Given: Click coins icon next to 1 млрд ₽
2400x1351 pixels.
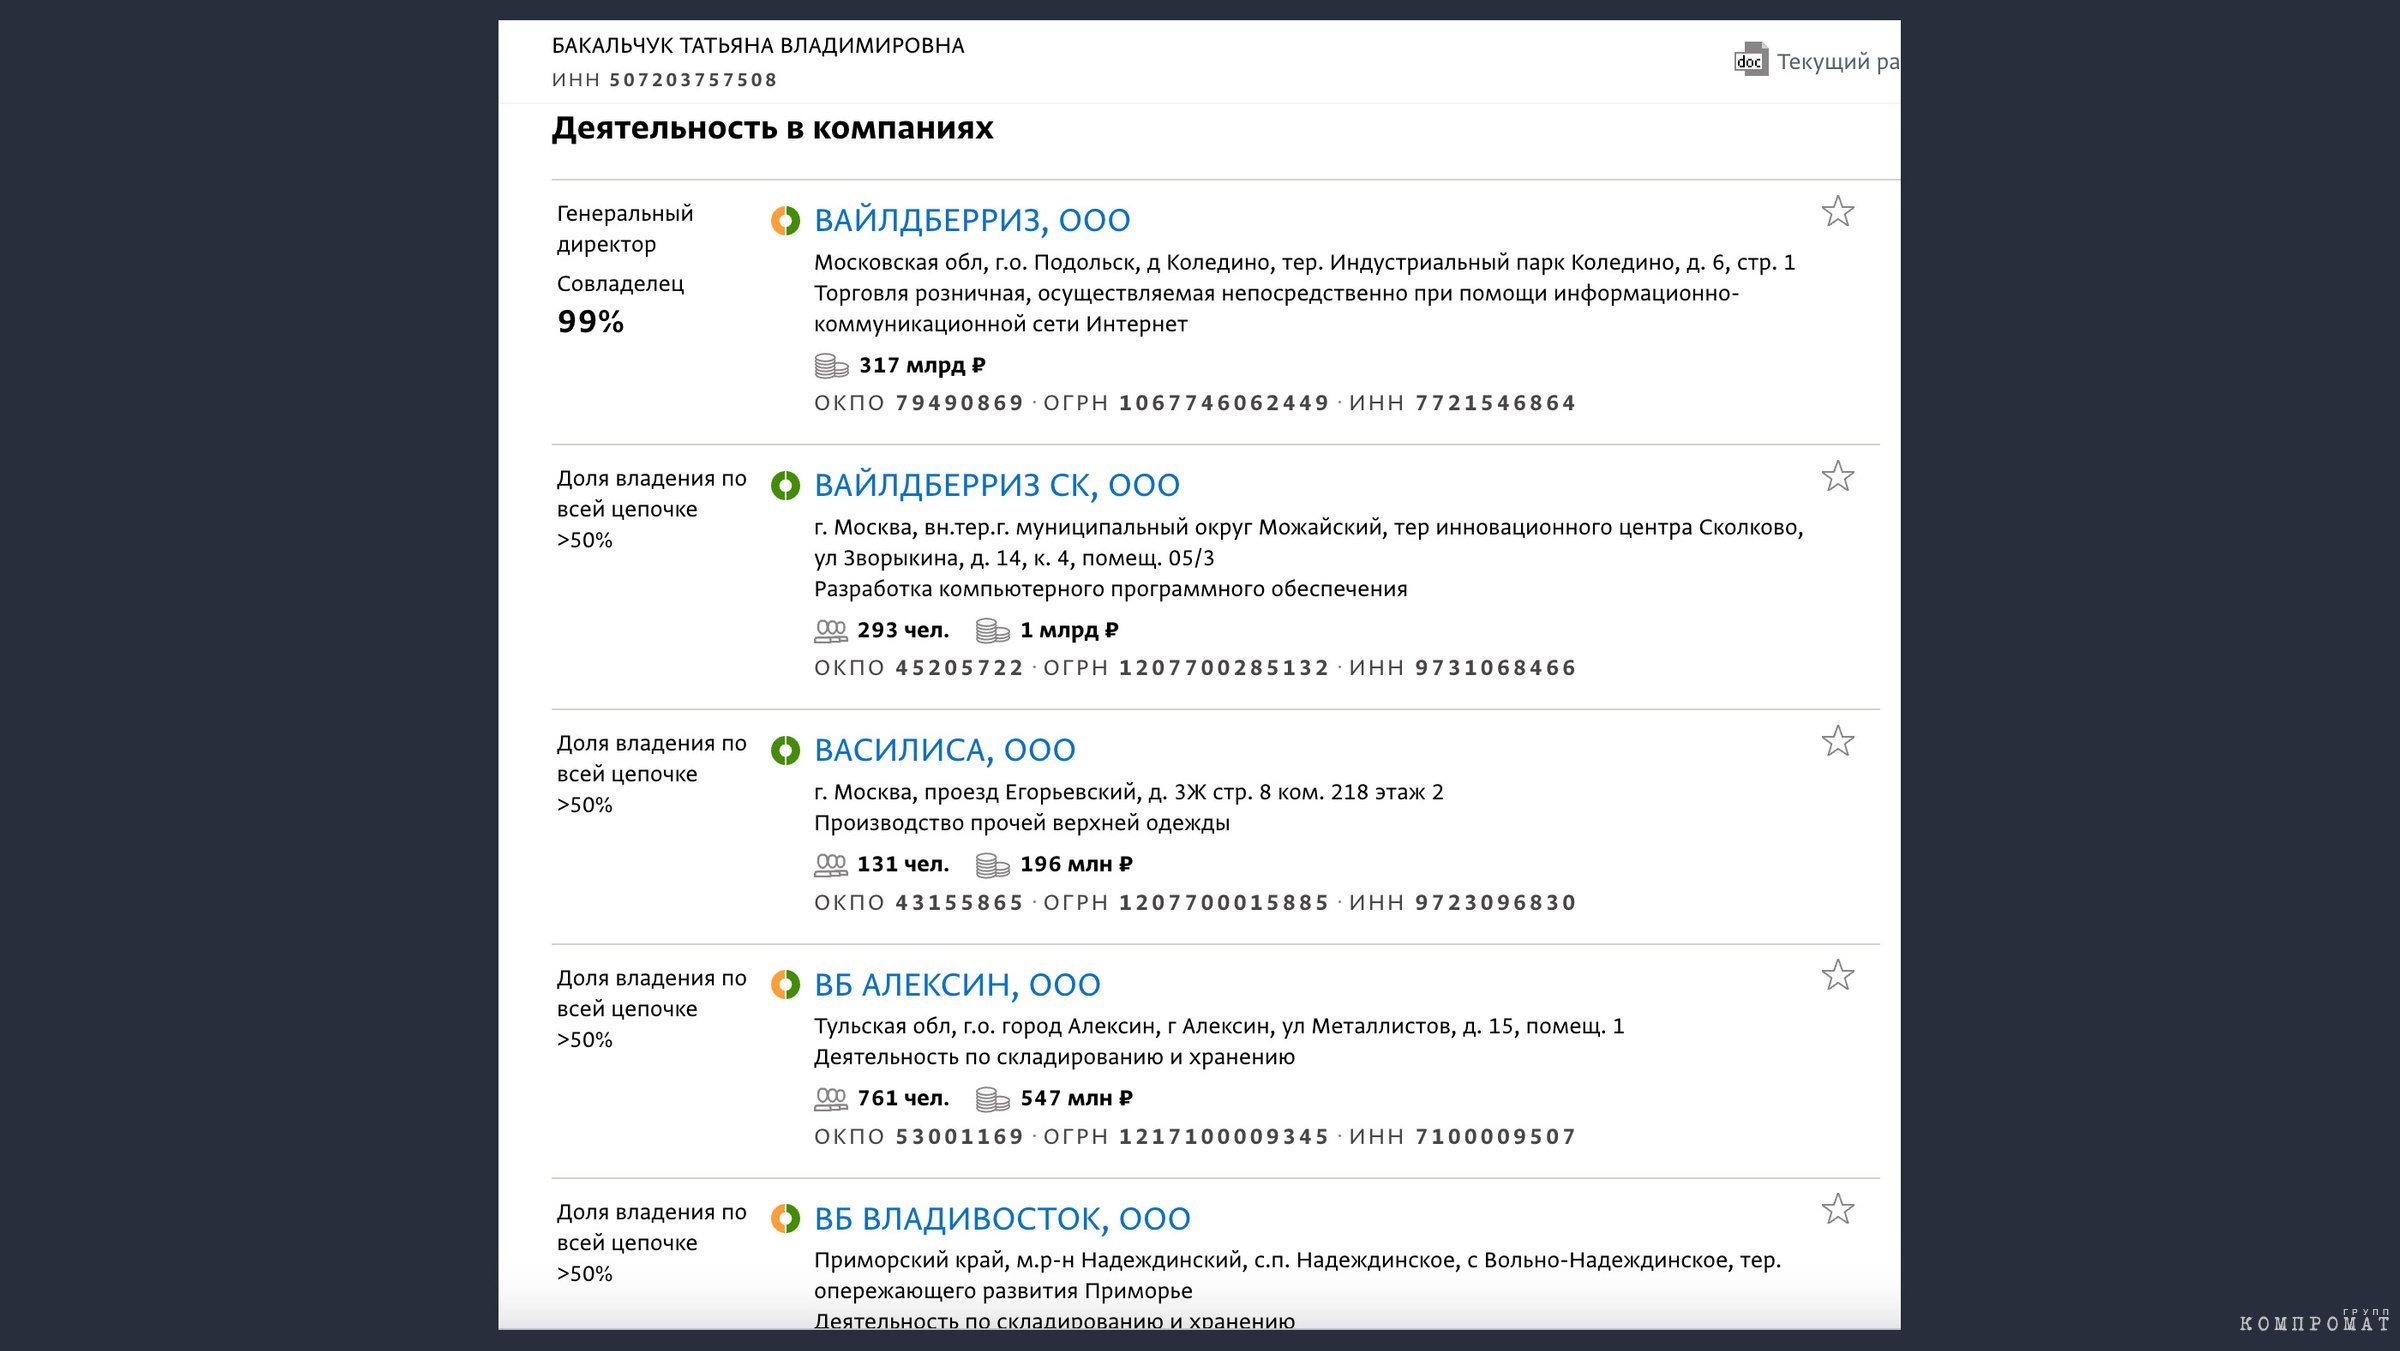Looking at the screenshot, I should tap(992, 631).
